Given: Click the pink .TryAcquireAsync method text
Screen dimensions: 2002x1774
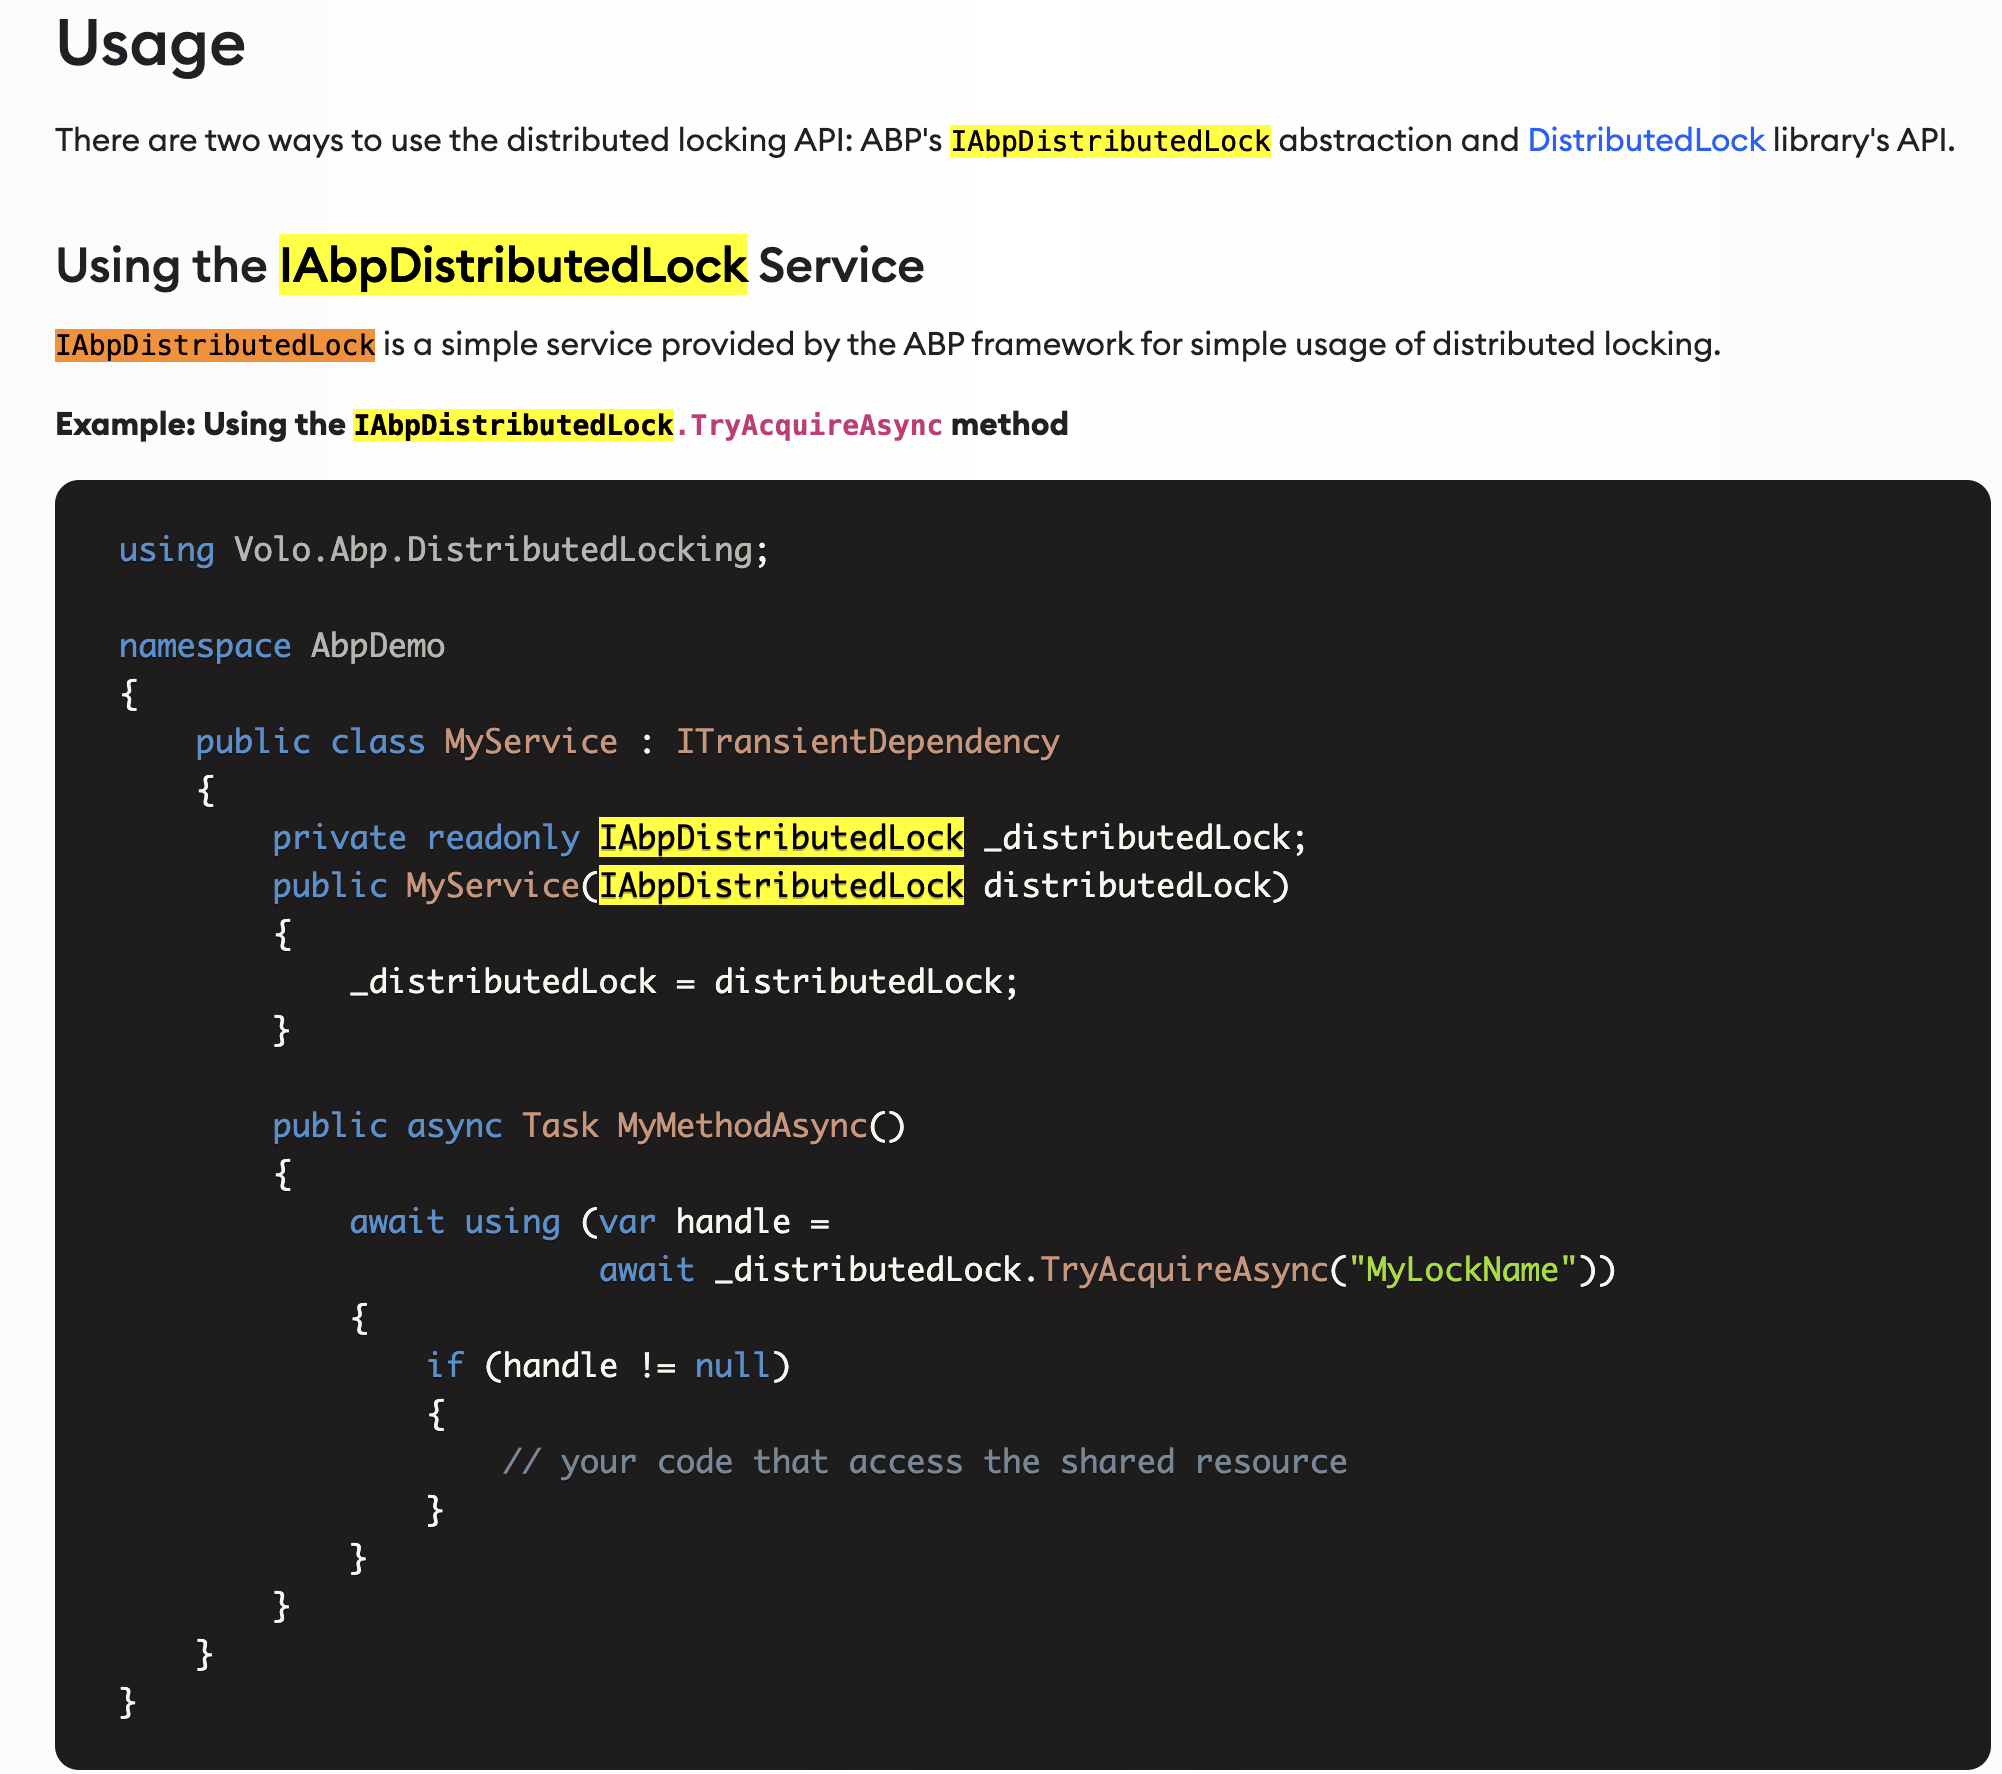Looking at the screenshot, I should (809, 425).
